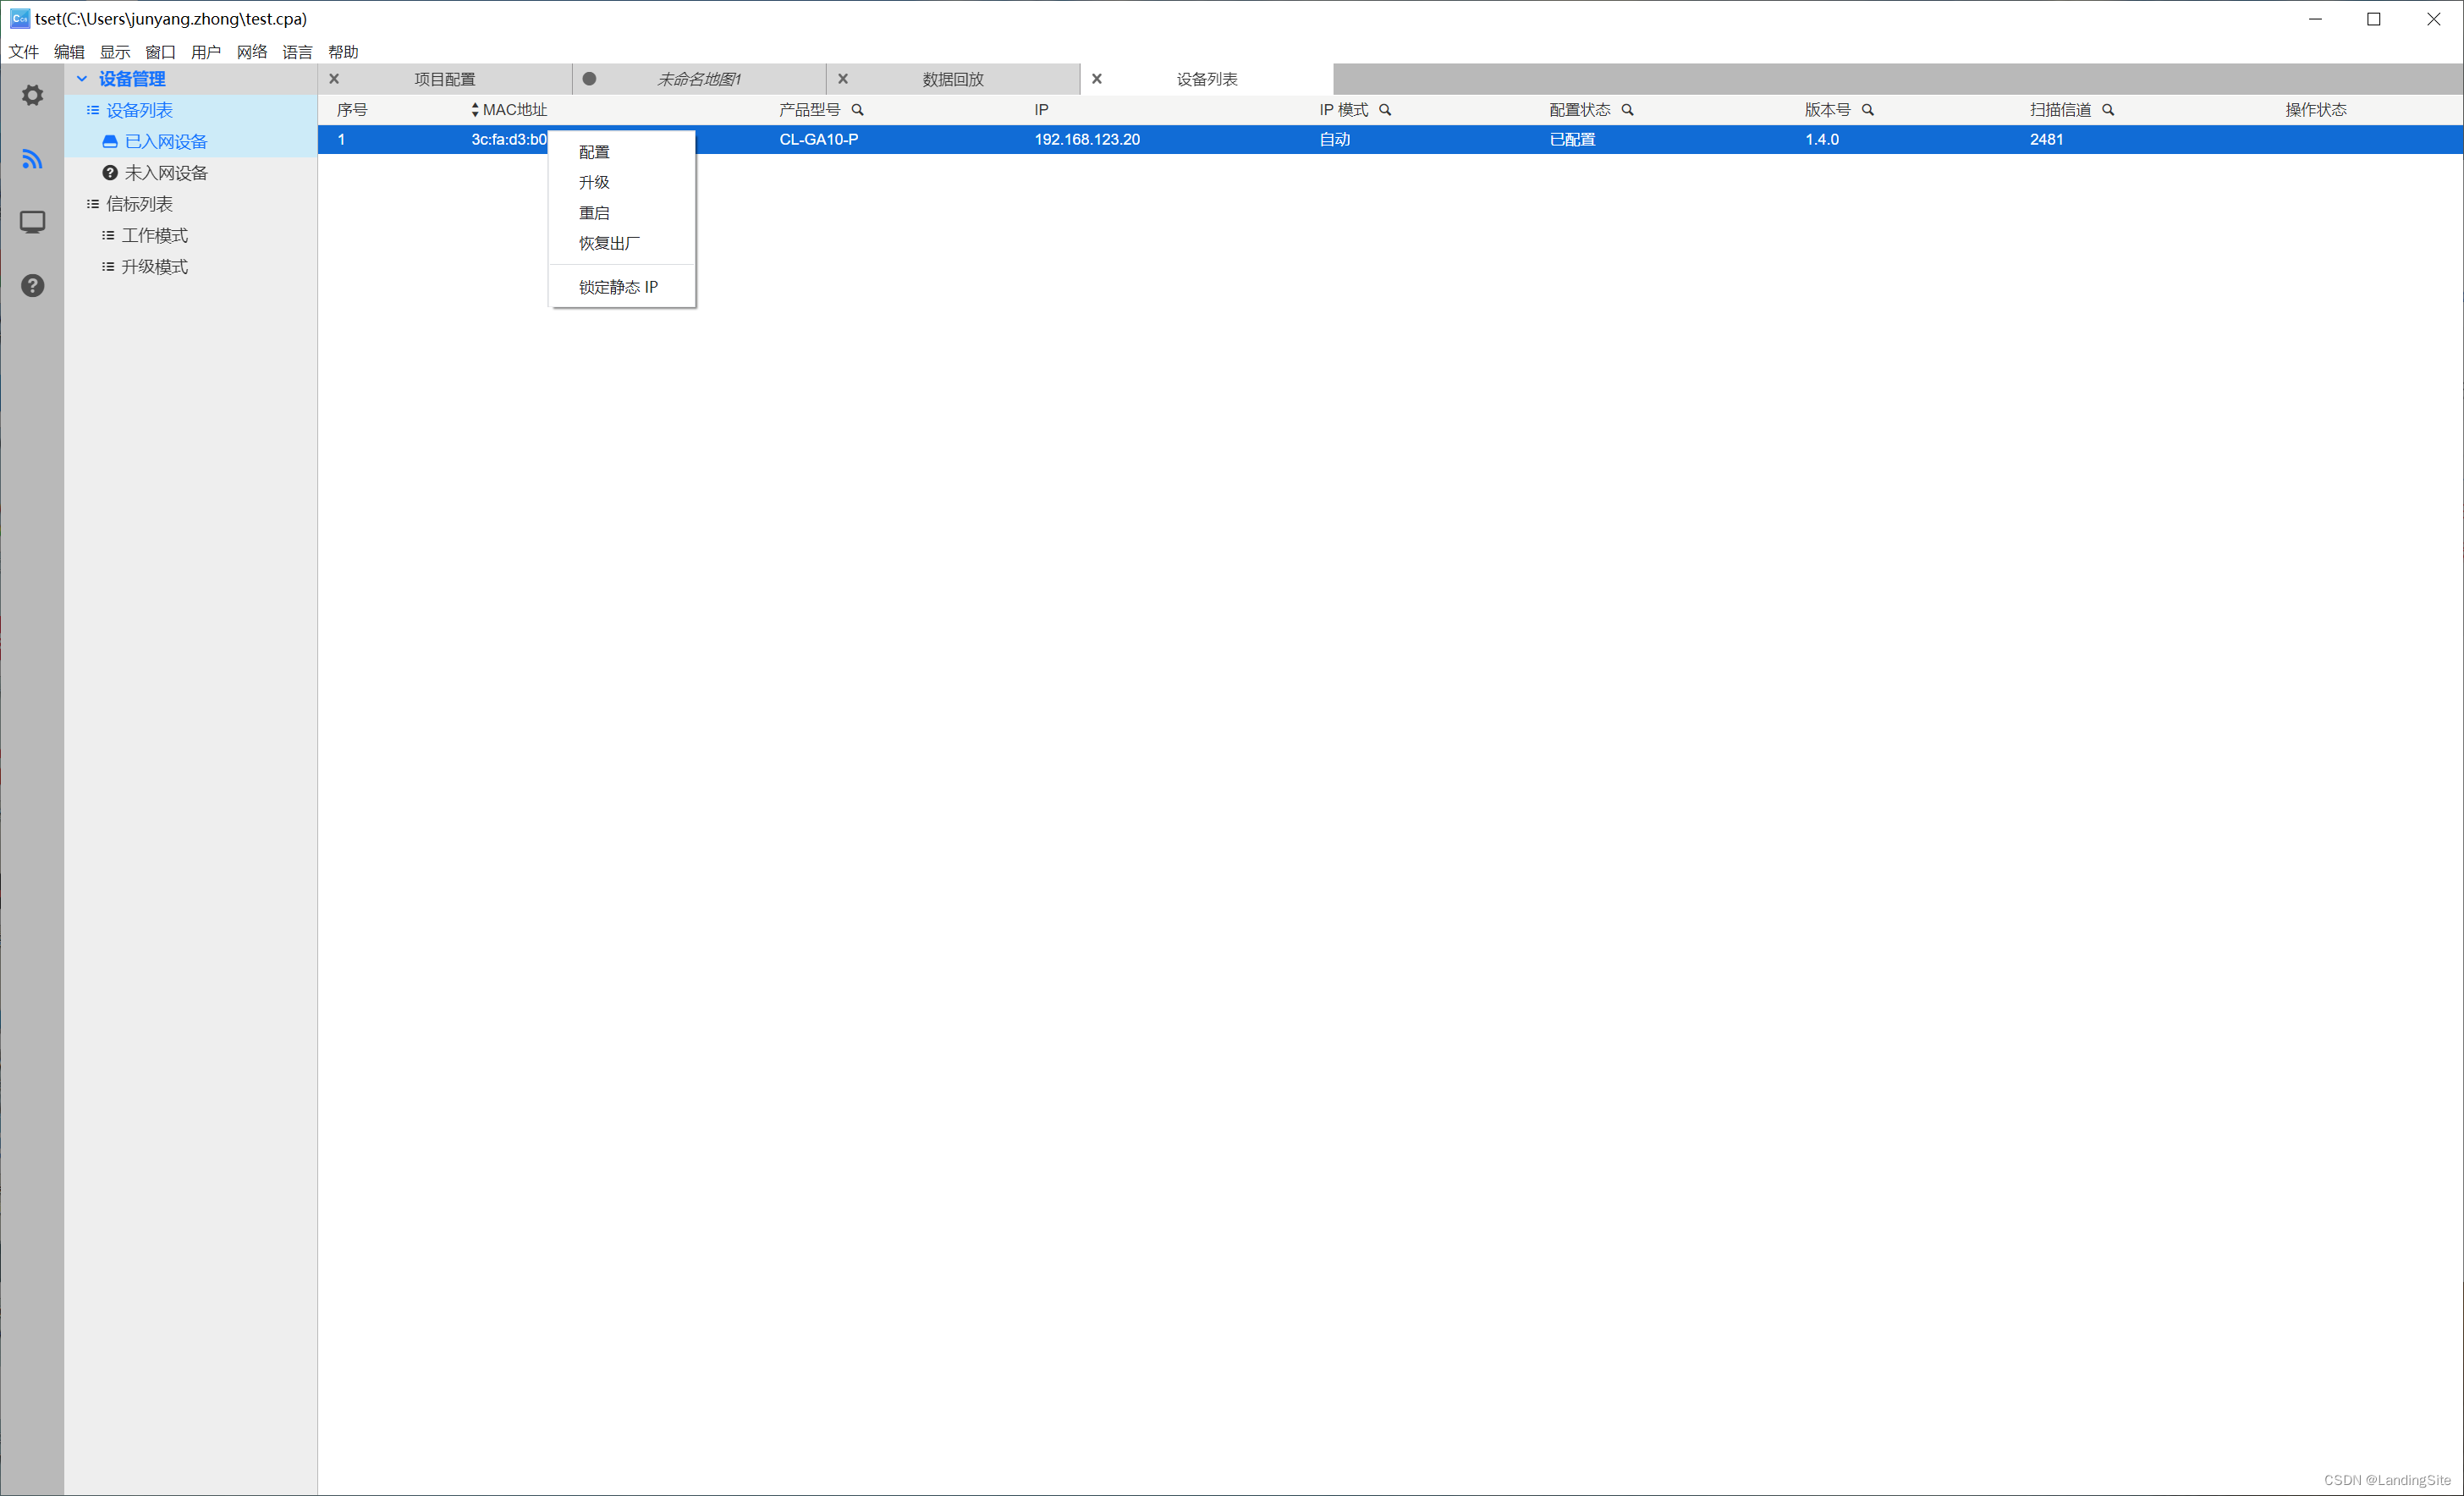Image resolution: width=2464 pixels, height=1496 pixels.
Task: Click the 序号 column header
Action: point(352,110)
